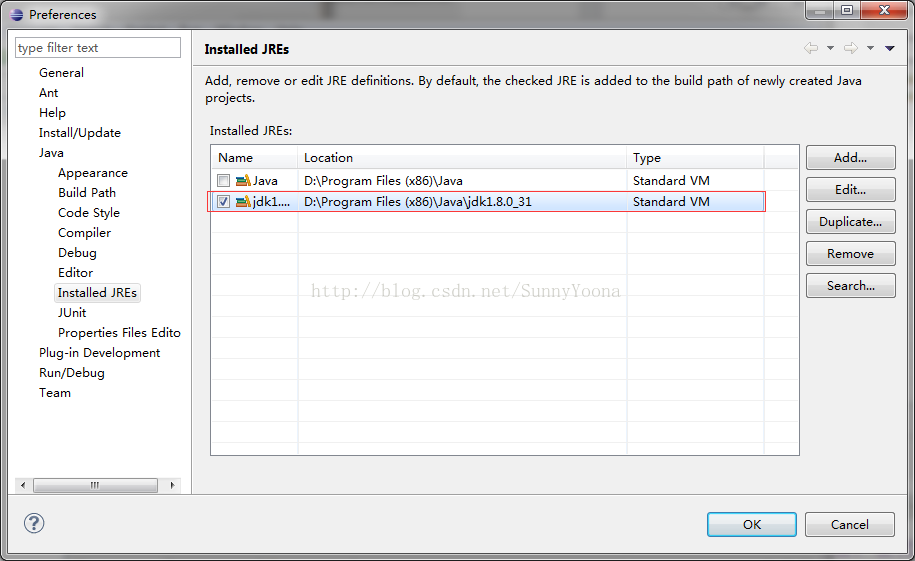Focus the type filter text field
915x561 pixels.
(x=98, y=48)
